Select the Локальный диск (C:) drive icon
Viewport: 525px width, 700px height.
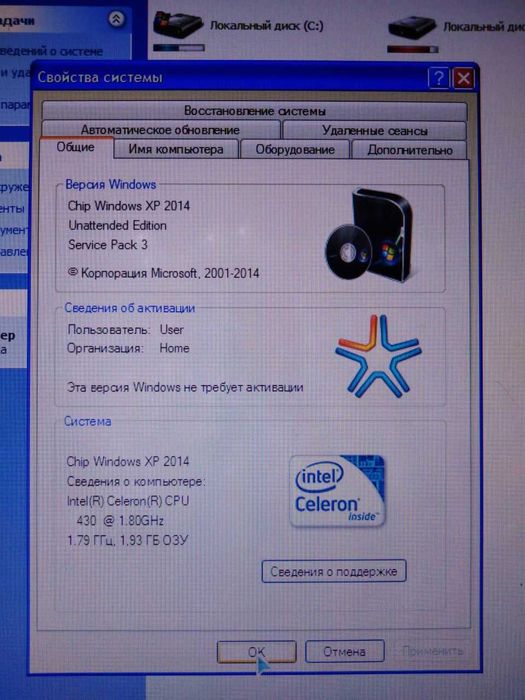[x=178, y=25]
